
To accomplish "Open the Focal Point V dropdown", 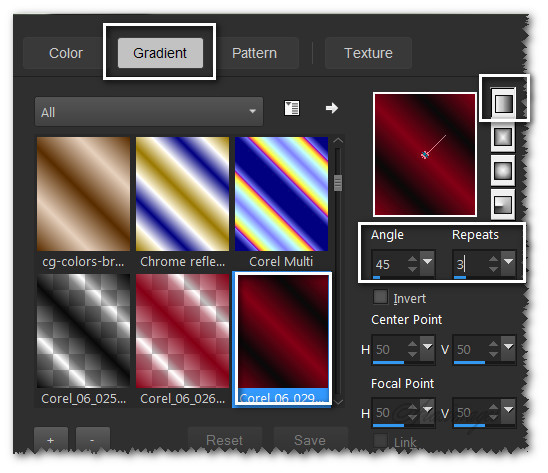I will point(508,411).
